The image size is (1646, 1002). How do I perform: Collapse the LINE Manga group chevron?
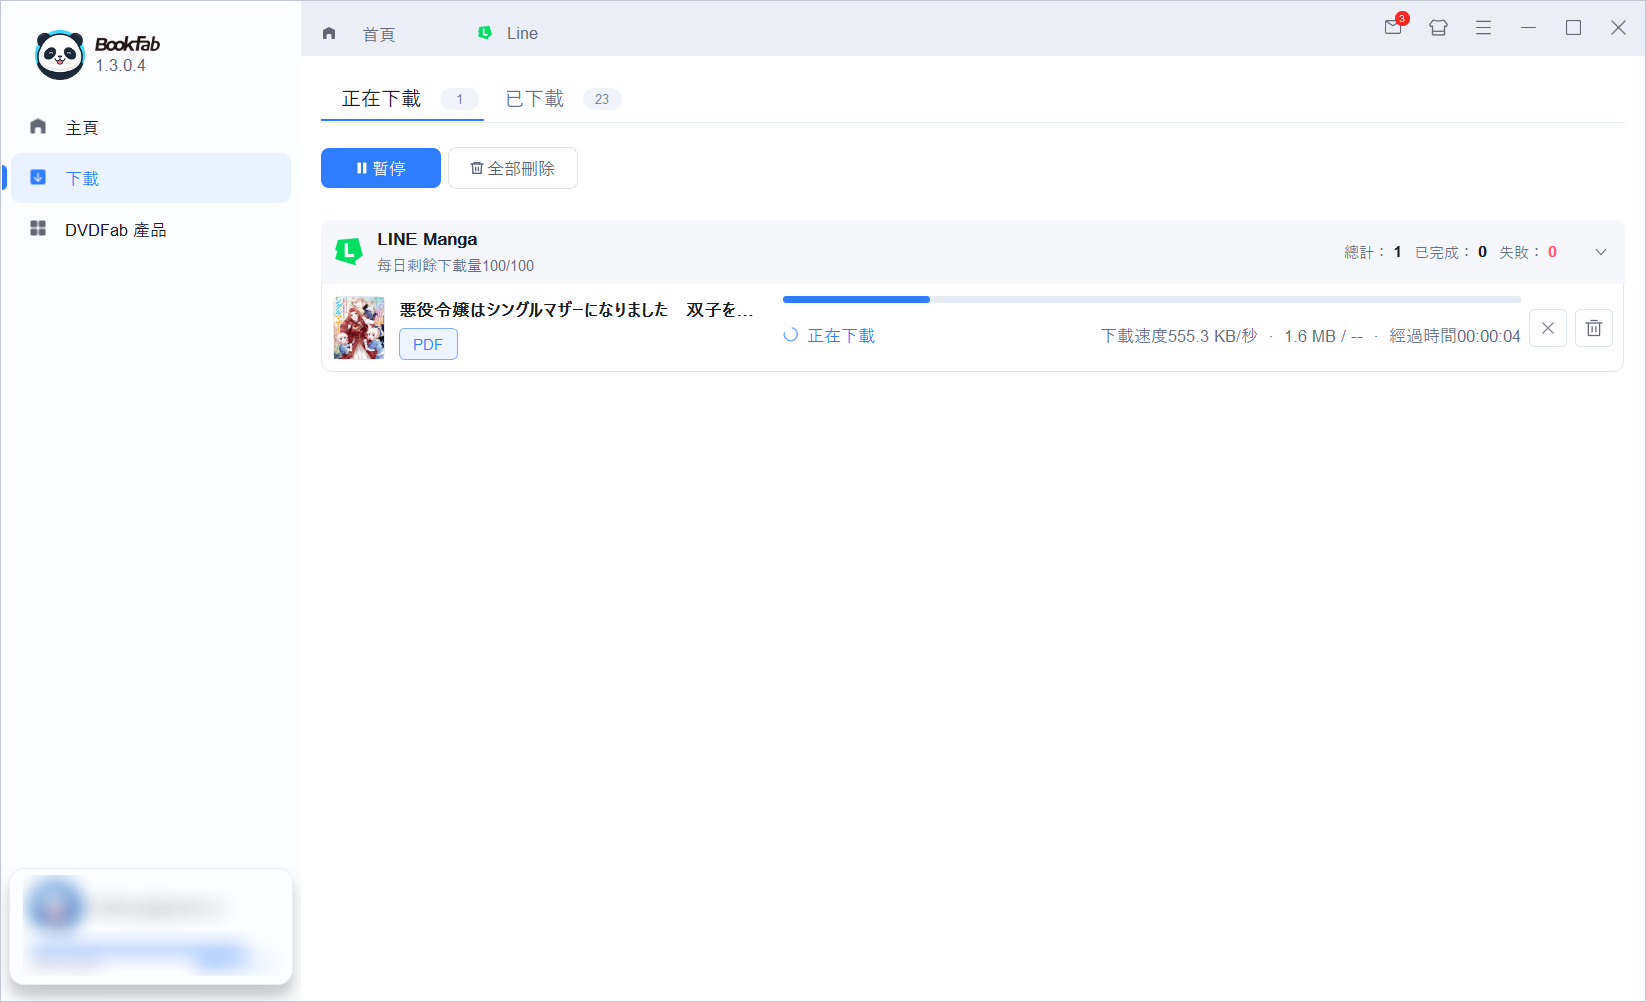click(x=1600, y=252)
